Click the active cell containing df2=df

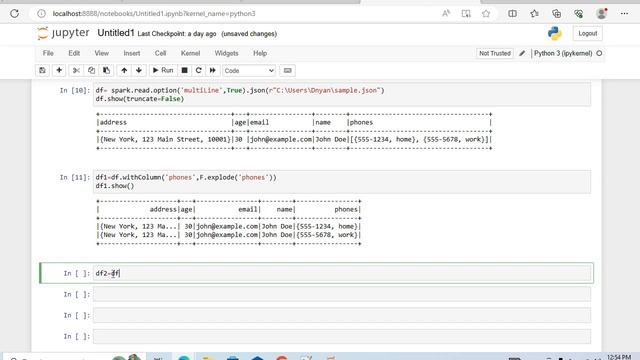[342, 273]
